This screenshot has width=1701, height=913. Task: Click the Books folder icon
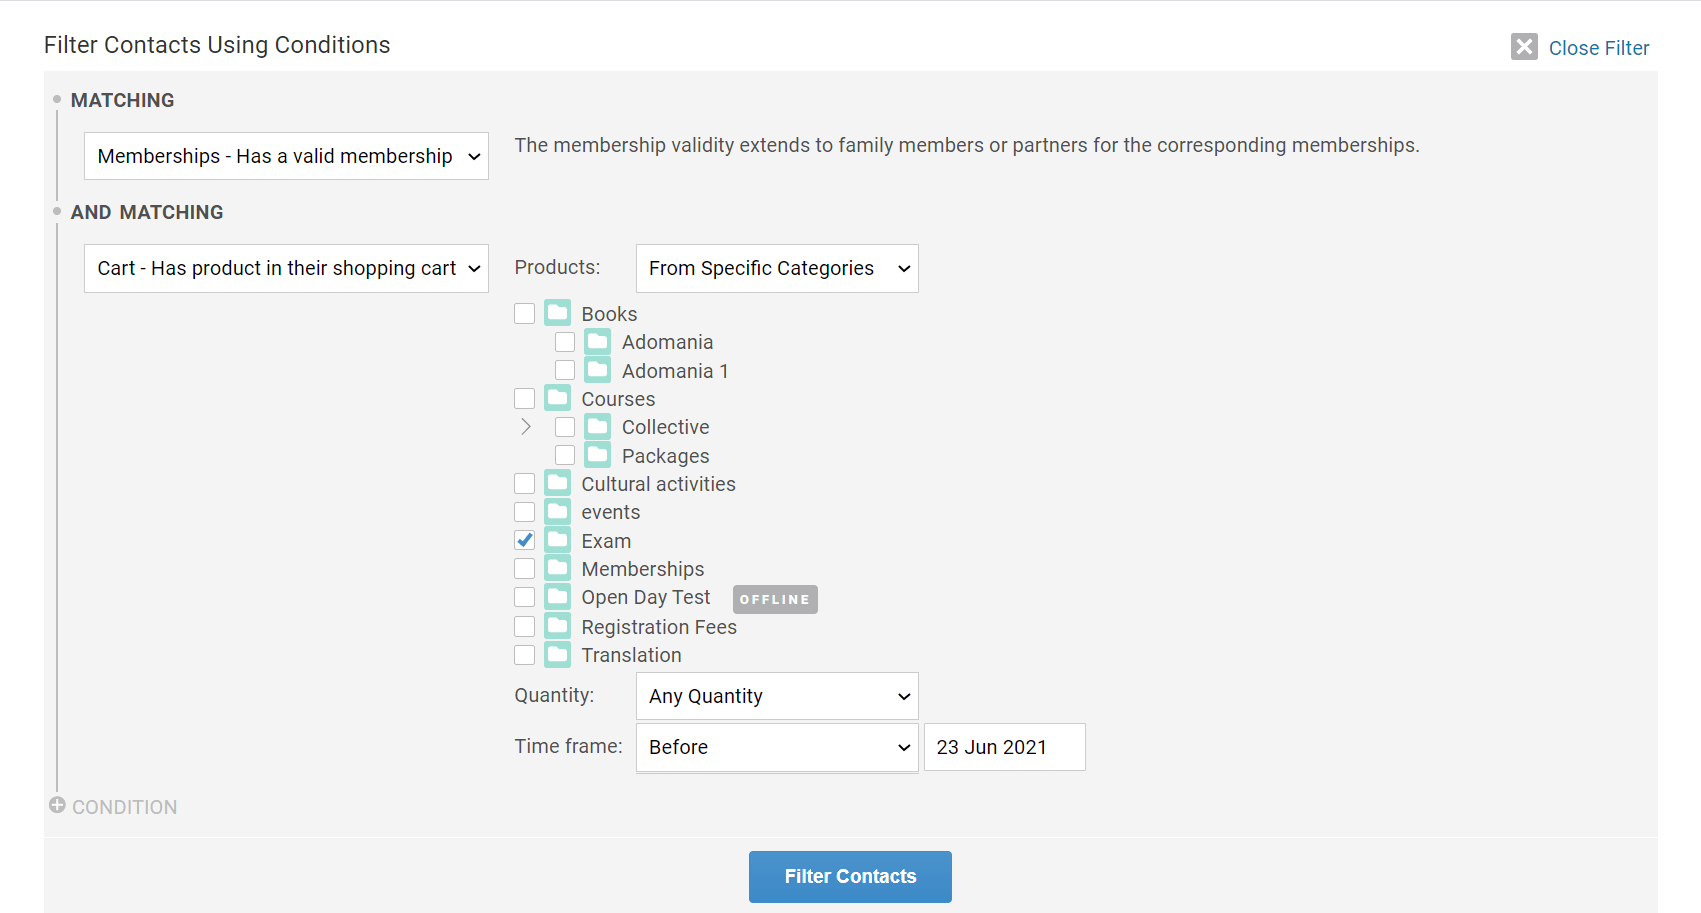pos(558,313)
